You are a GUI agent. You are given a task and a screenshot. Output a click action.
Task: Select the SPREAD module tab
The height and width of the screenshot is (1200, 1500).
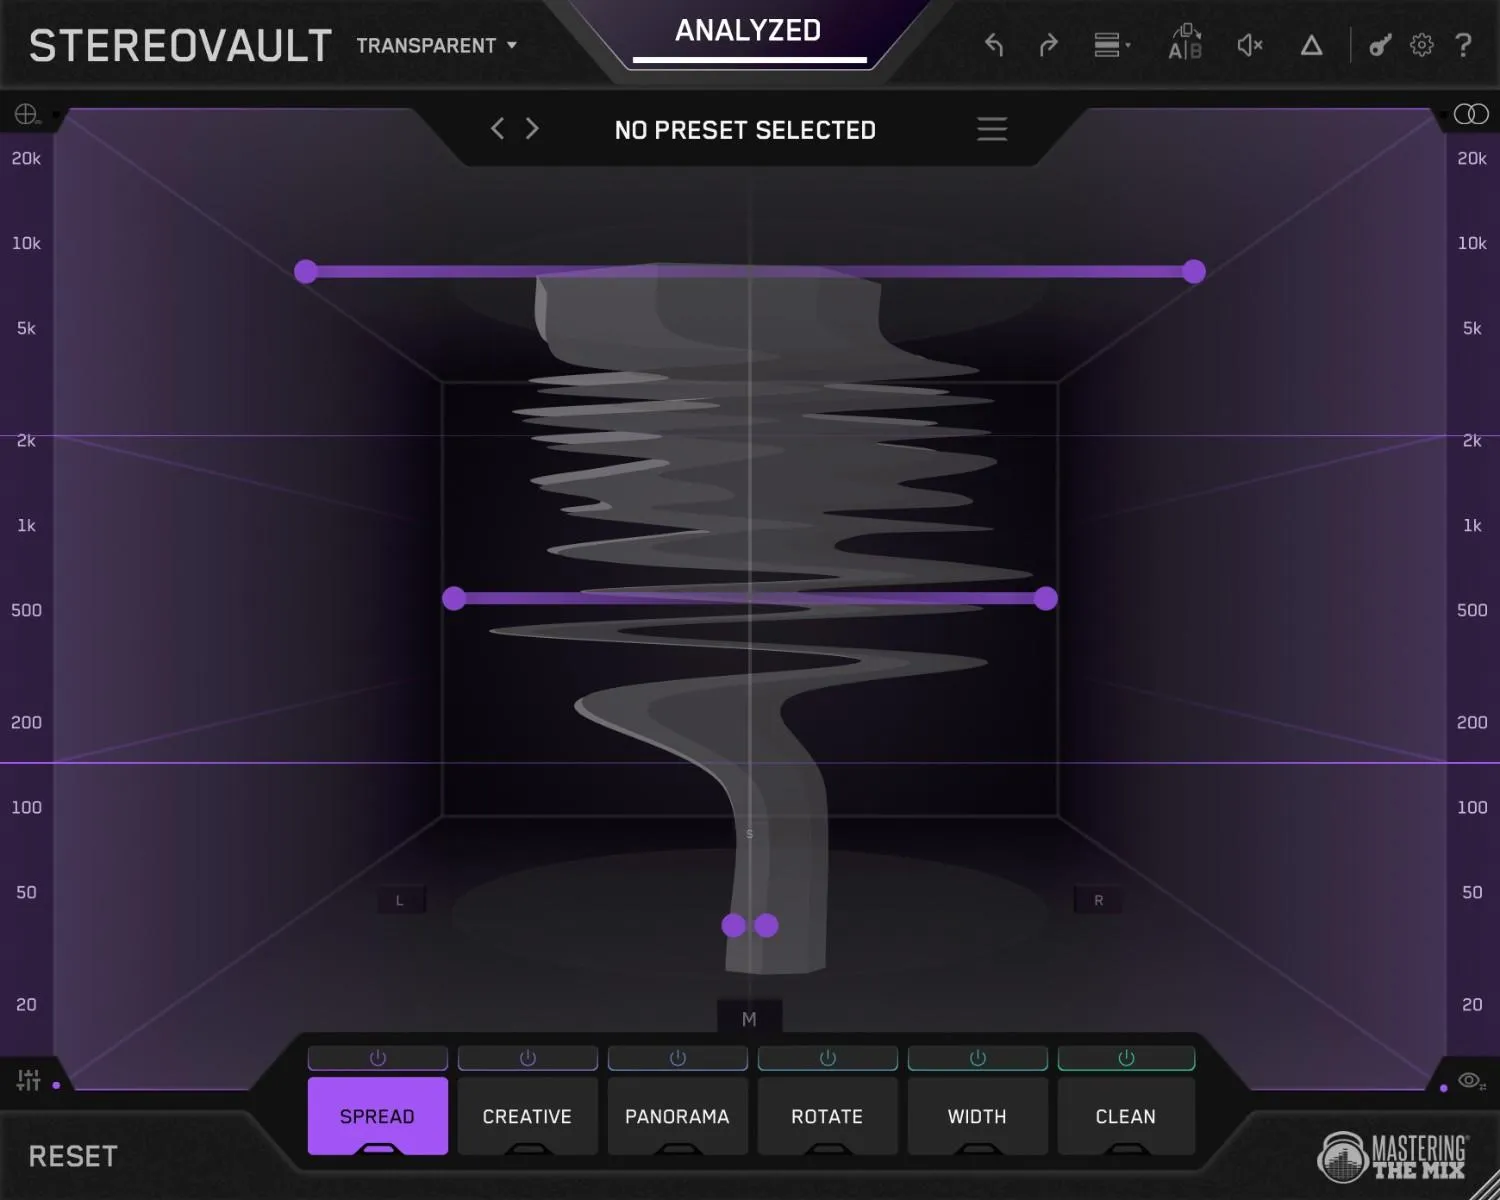tap(378, 1116)
